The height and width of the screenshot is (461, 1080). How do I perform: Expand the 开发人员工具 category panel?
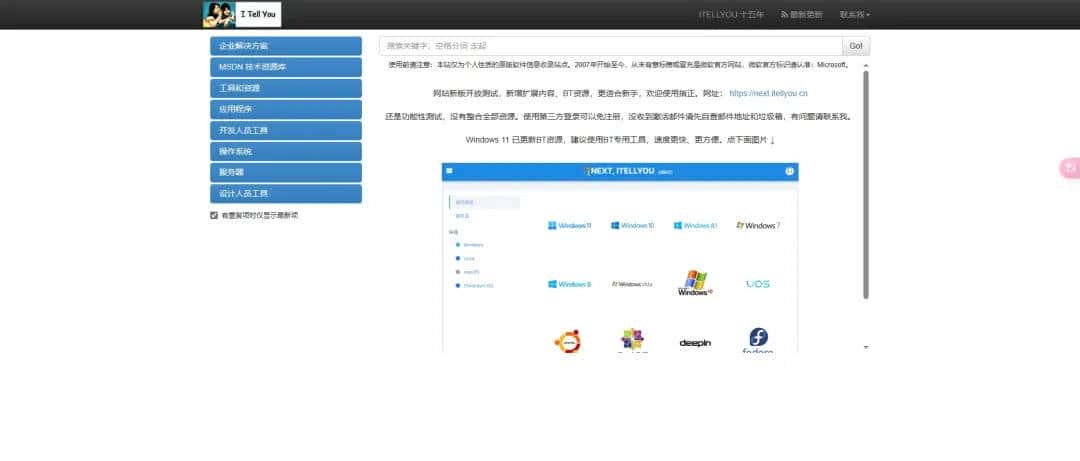(x=285, y=130)
